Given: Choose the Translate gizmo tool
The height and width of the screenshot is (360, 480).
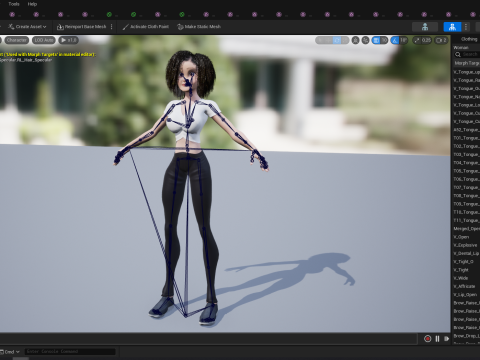Looking at the screenshot, I should point(329,40).
